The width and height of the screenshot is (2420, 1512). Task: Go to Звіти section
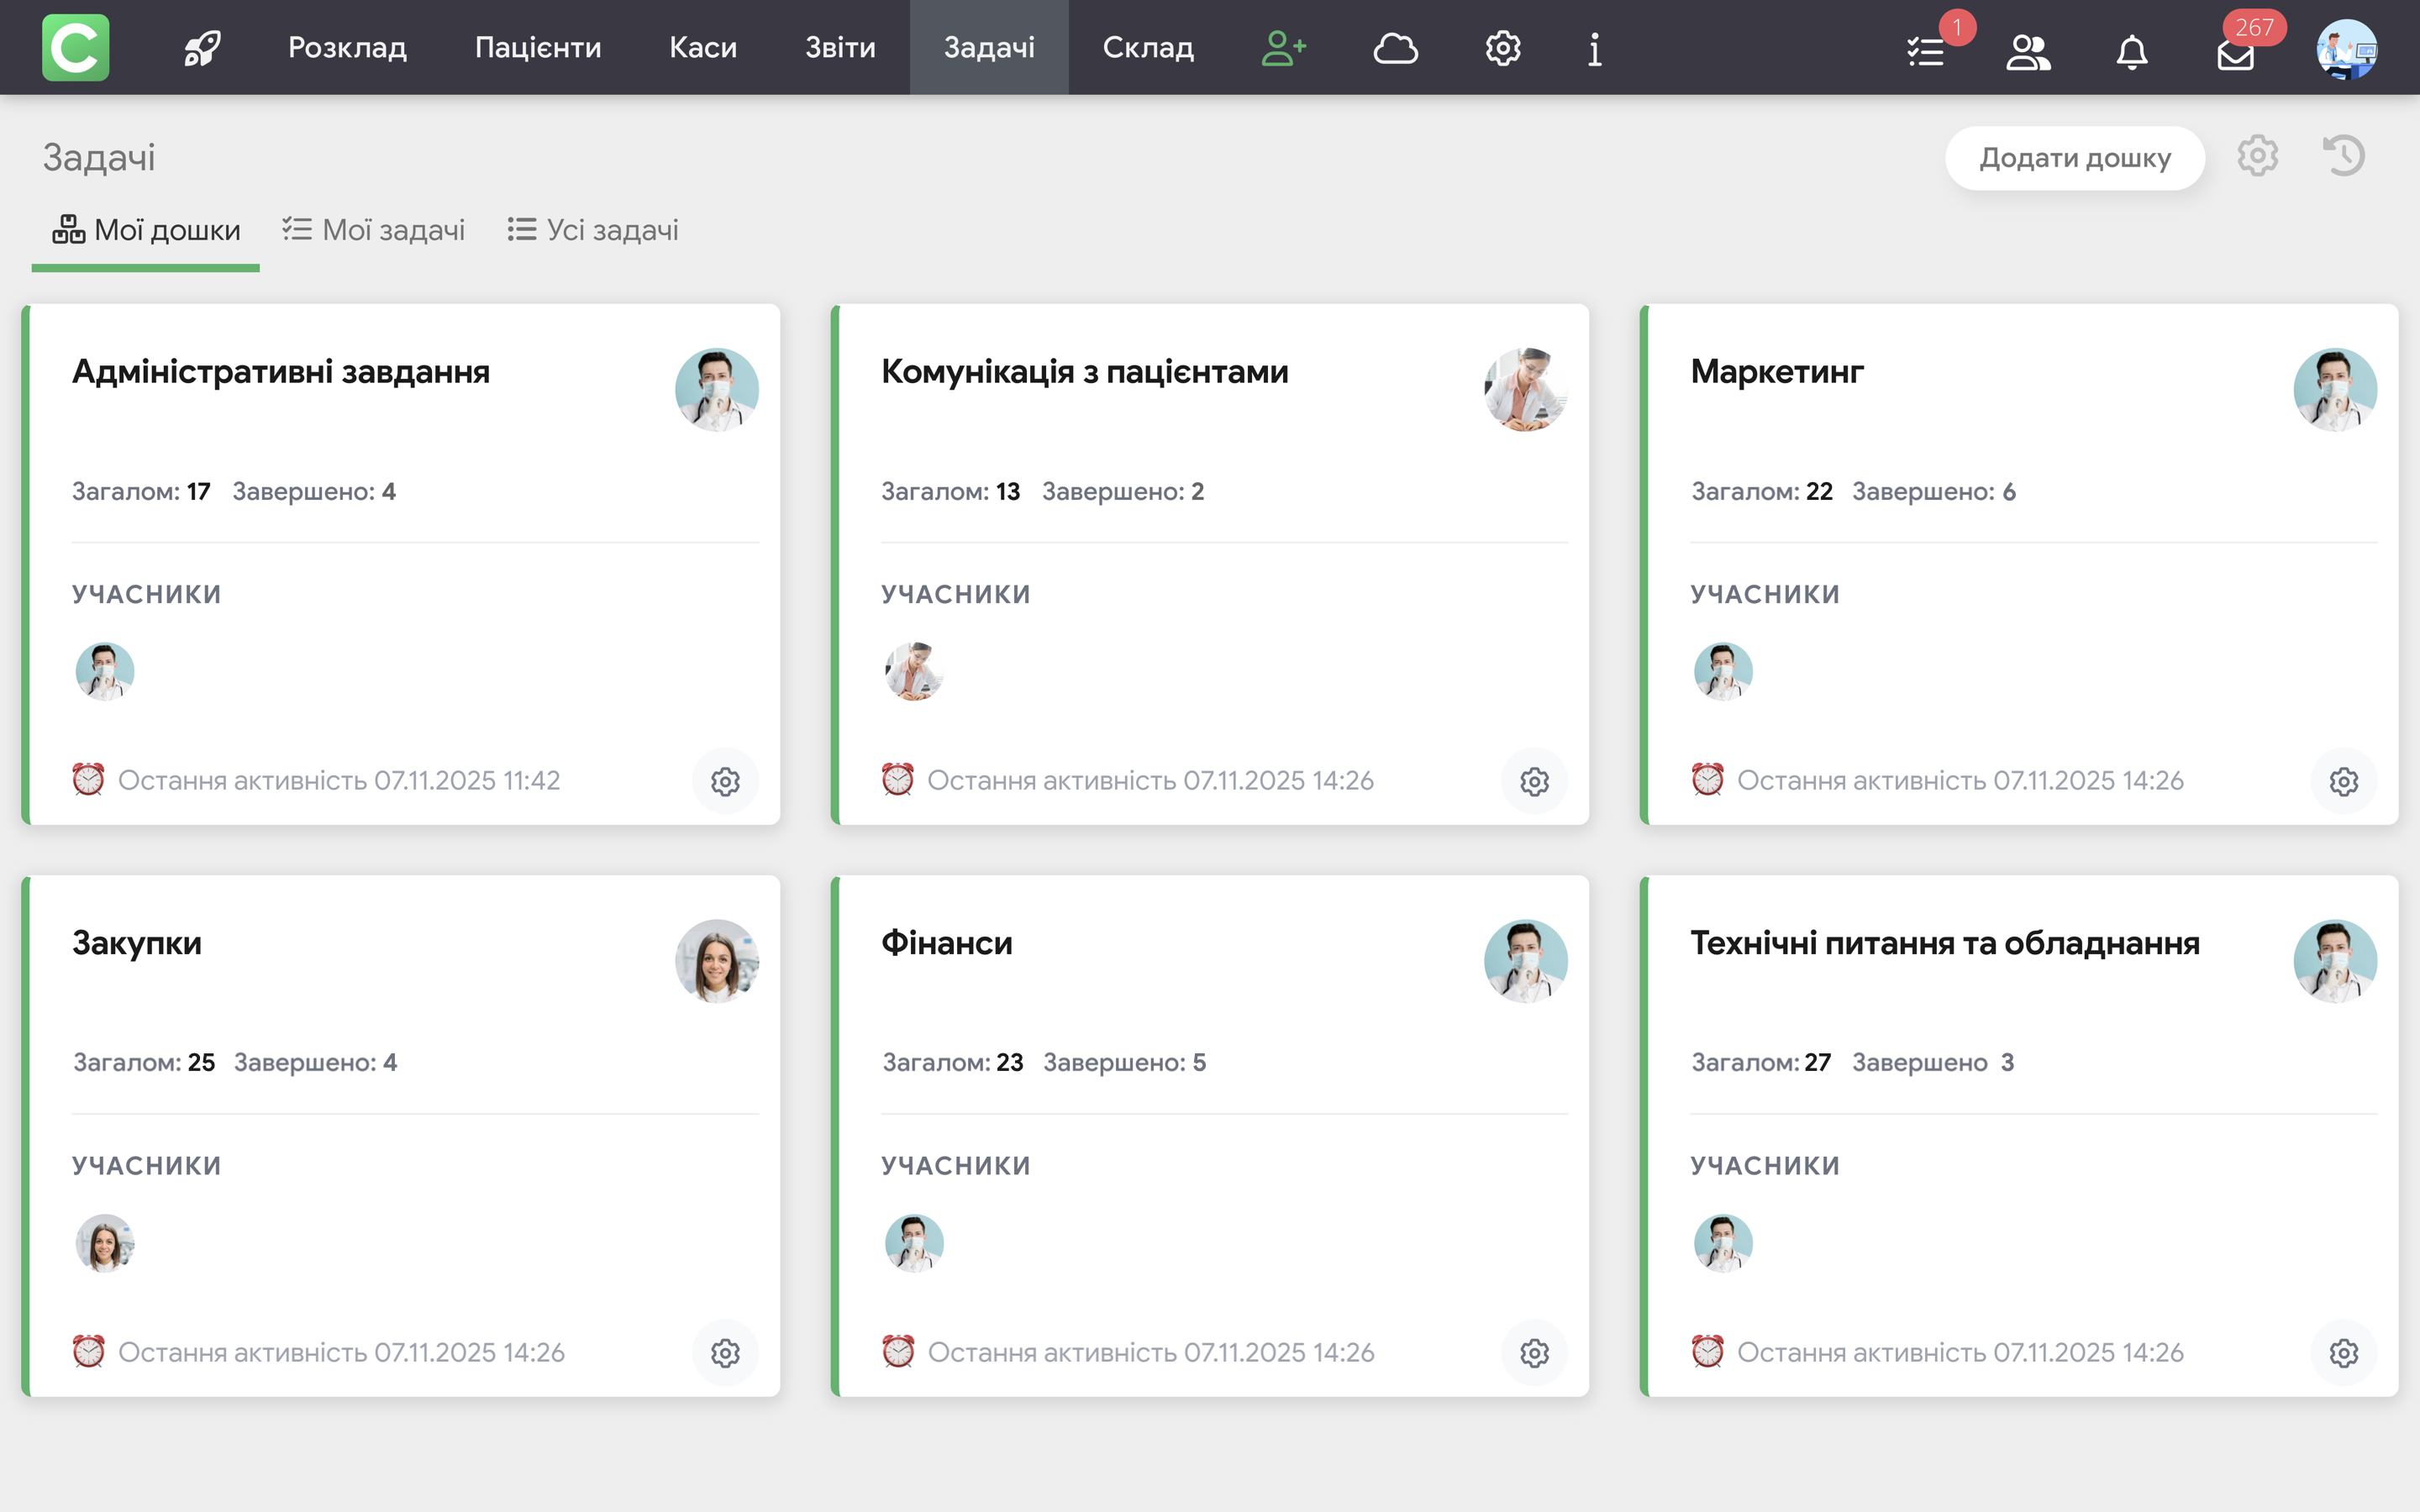(840, 48)
